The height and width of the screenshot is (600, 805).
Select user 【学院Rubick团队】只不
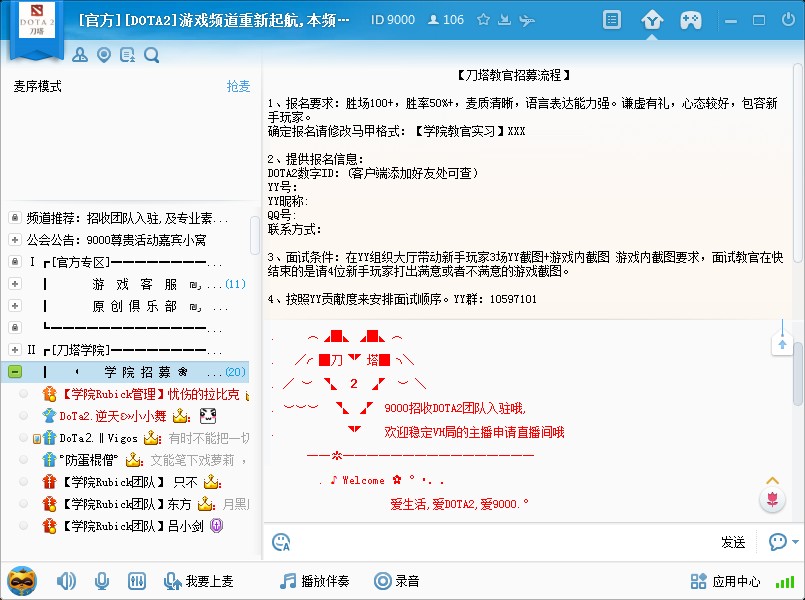126,482
